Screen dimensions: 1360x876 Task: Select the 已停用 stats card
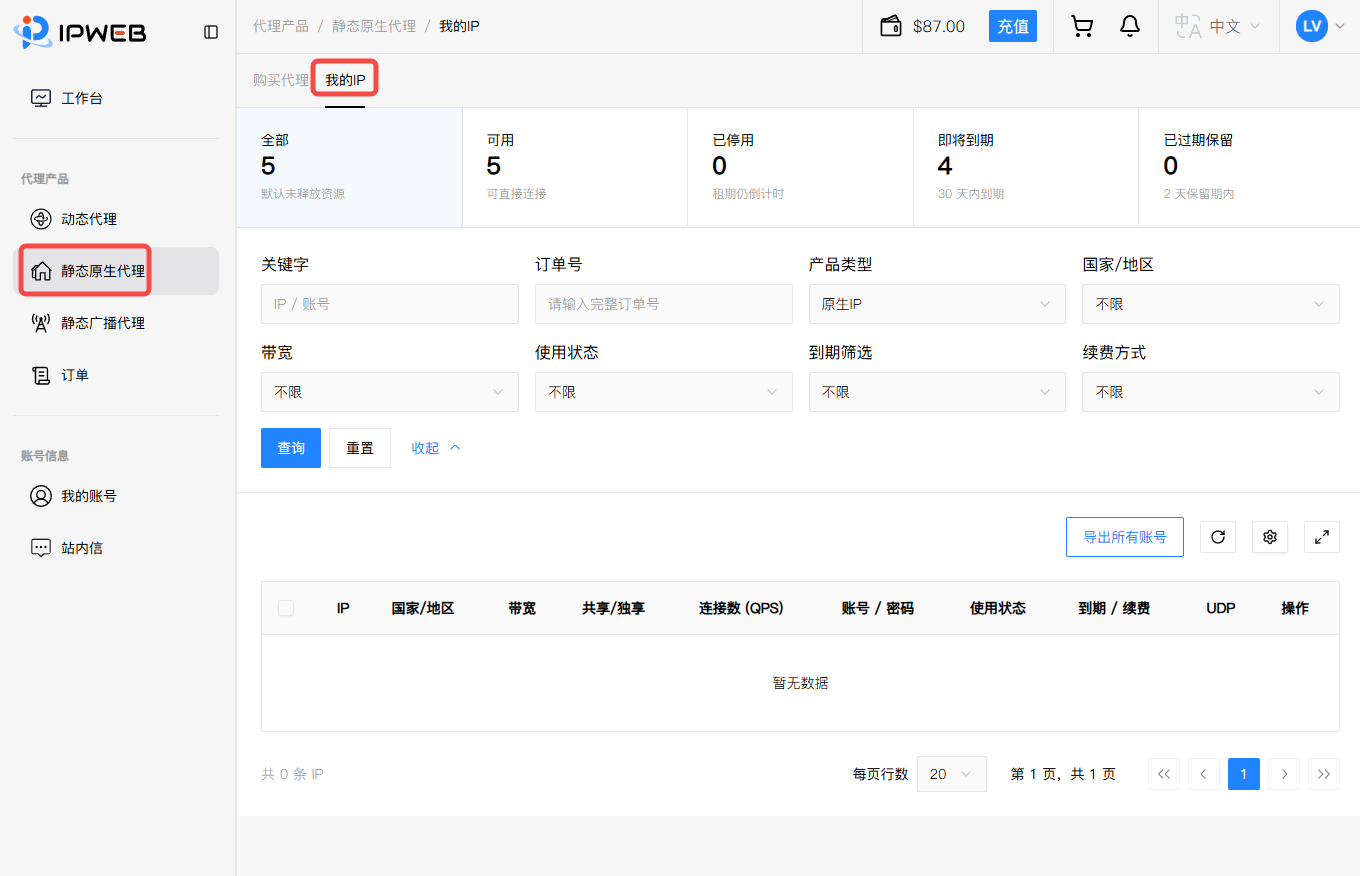pyautogui.click(x=801, y=167)
